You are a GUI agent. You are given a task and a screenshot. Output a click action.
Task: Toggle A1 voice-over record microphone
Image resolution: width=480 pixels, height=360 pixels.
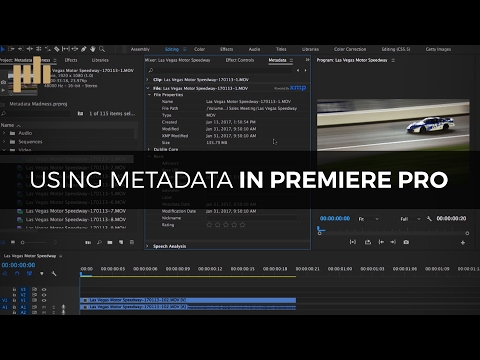tap(63, 308)
